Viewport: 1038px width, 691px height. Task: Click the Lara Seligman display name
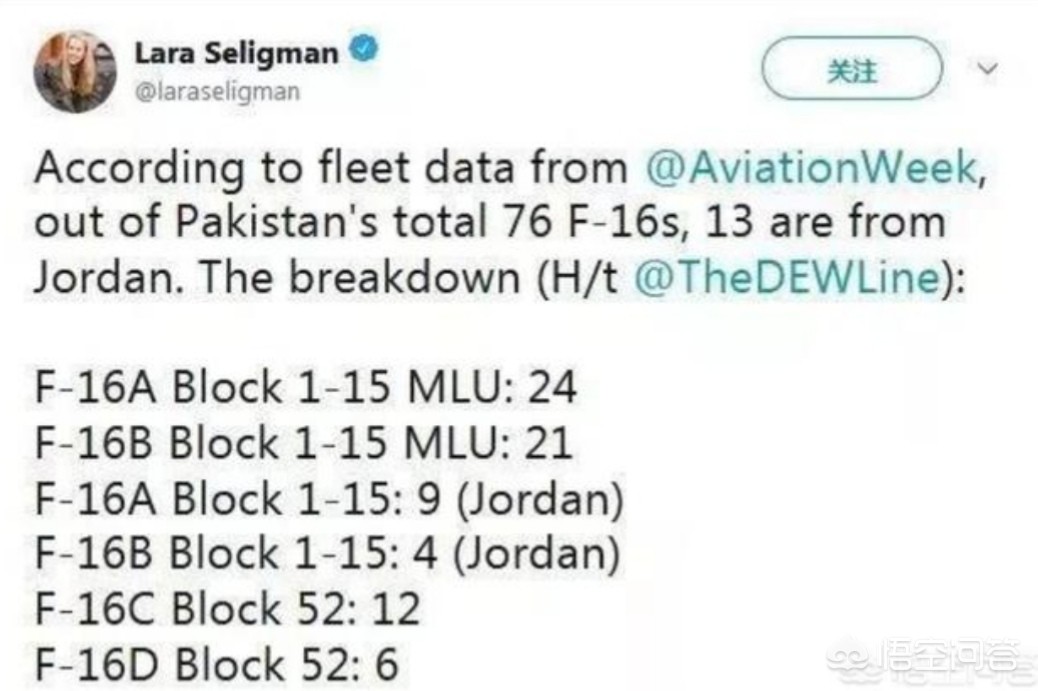(236, 53)
